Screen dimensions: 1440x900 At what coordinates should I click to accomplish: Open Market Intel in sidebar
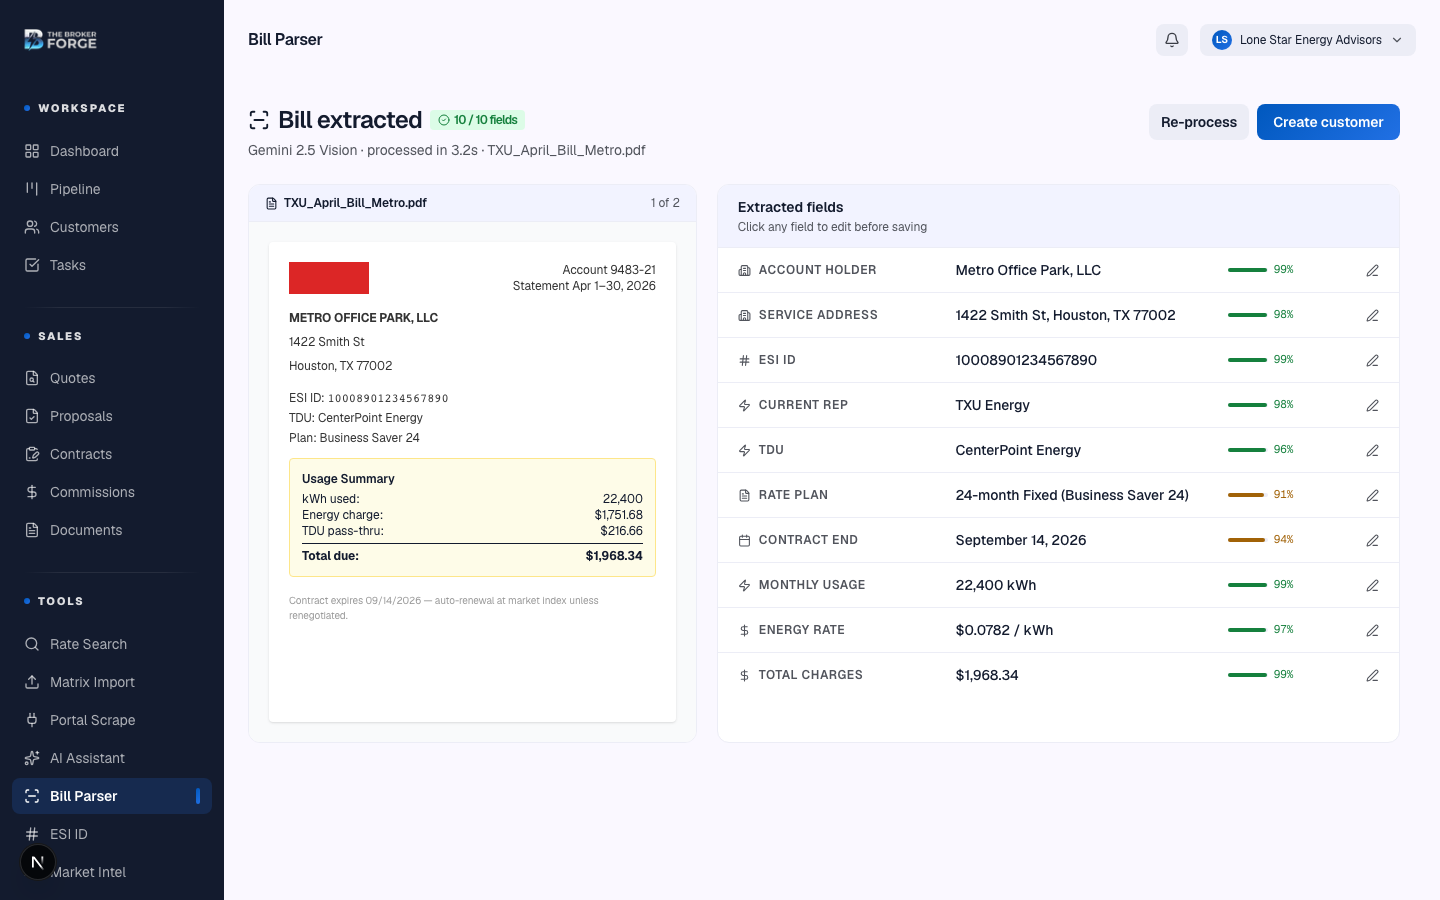tap(112, 872)
